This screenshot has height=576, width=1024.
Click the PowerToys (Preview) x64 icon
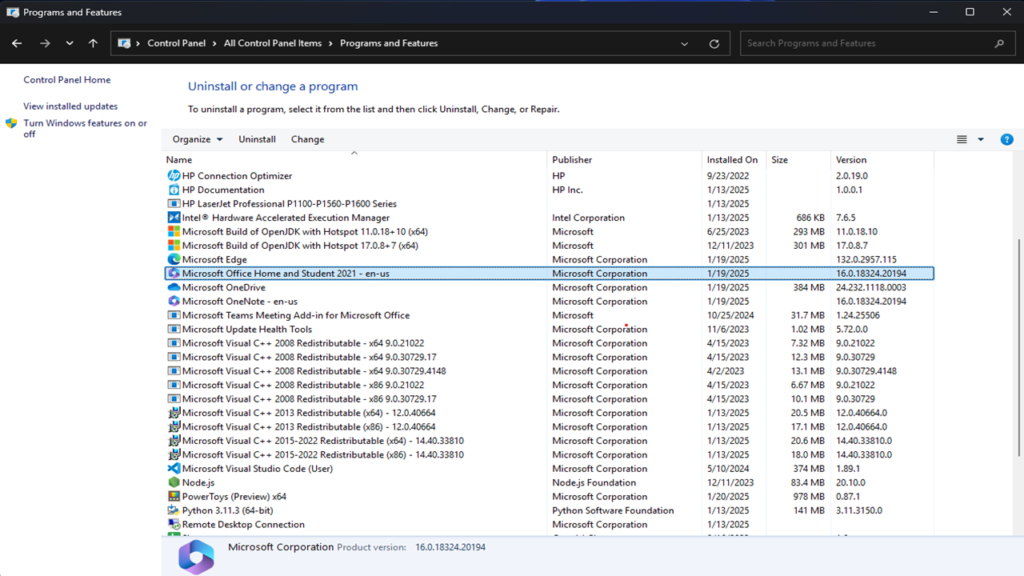[x=174, y=496]
